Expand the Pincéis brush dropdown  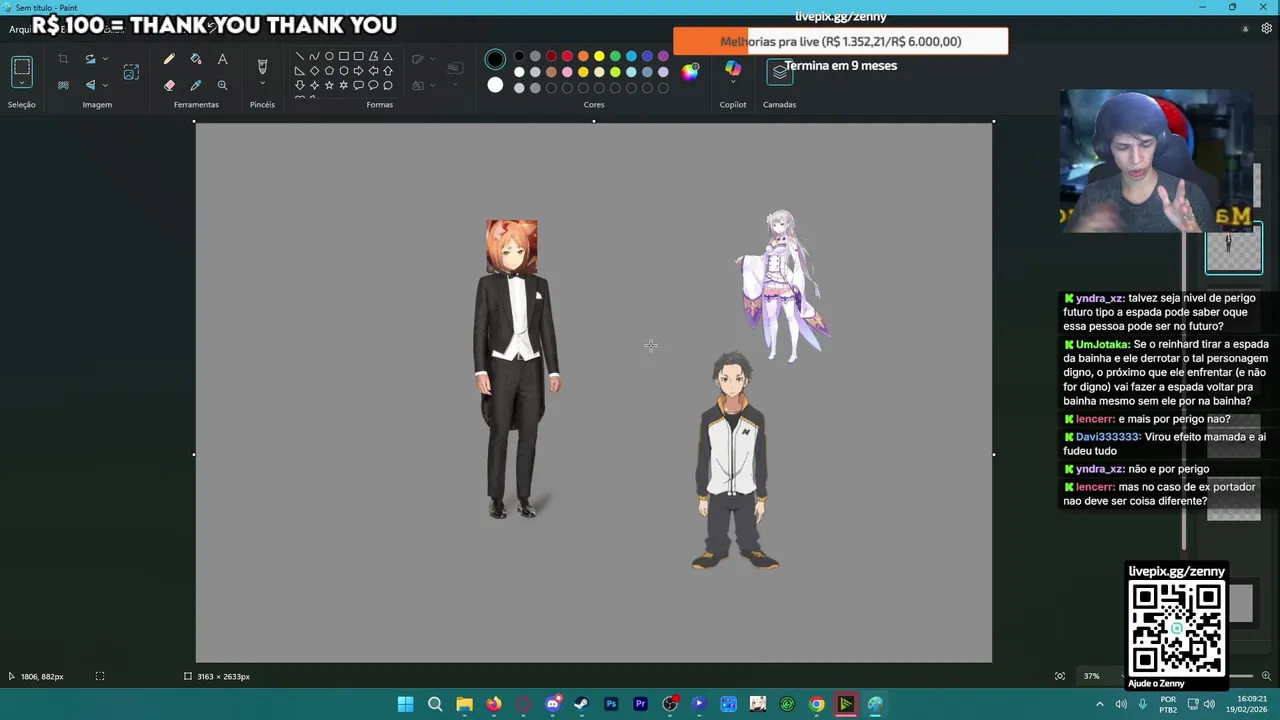pyautogui.click(x=262, y=85)
